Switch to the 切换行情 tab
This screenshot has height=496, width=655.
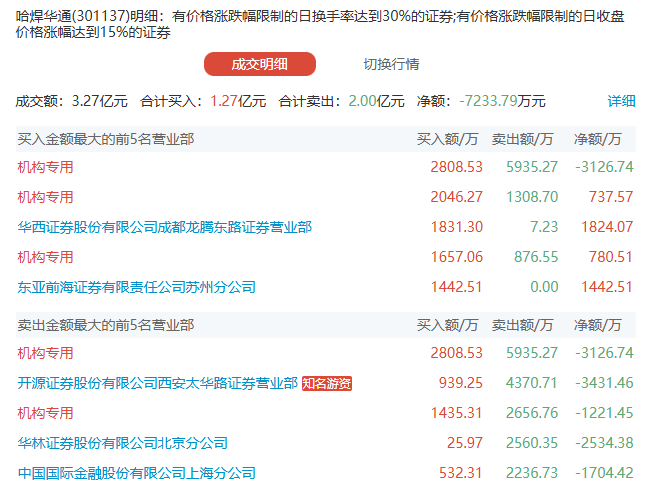pyautogui.click(x=391, y=64)
